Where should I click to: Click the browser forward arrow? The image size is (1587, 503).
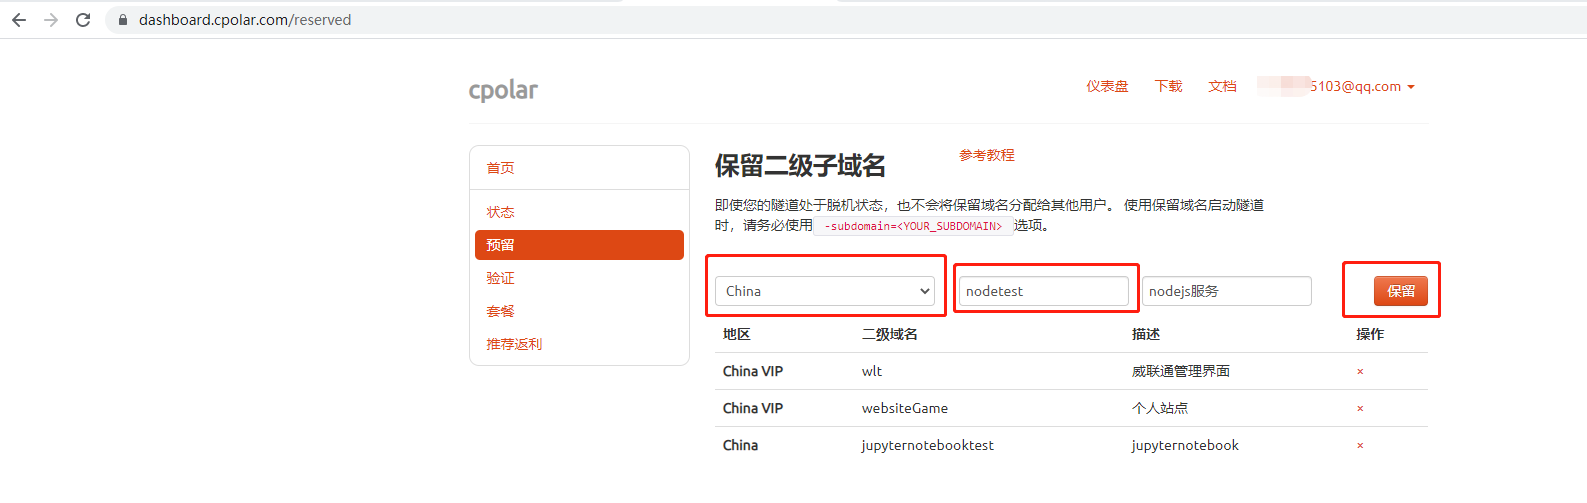[51, 20]
